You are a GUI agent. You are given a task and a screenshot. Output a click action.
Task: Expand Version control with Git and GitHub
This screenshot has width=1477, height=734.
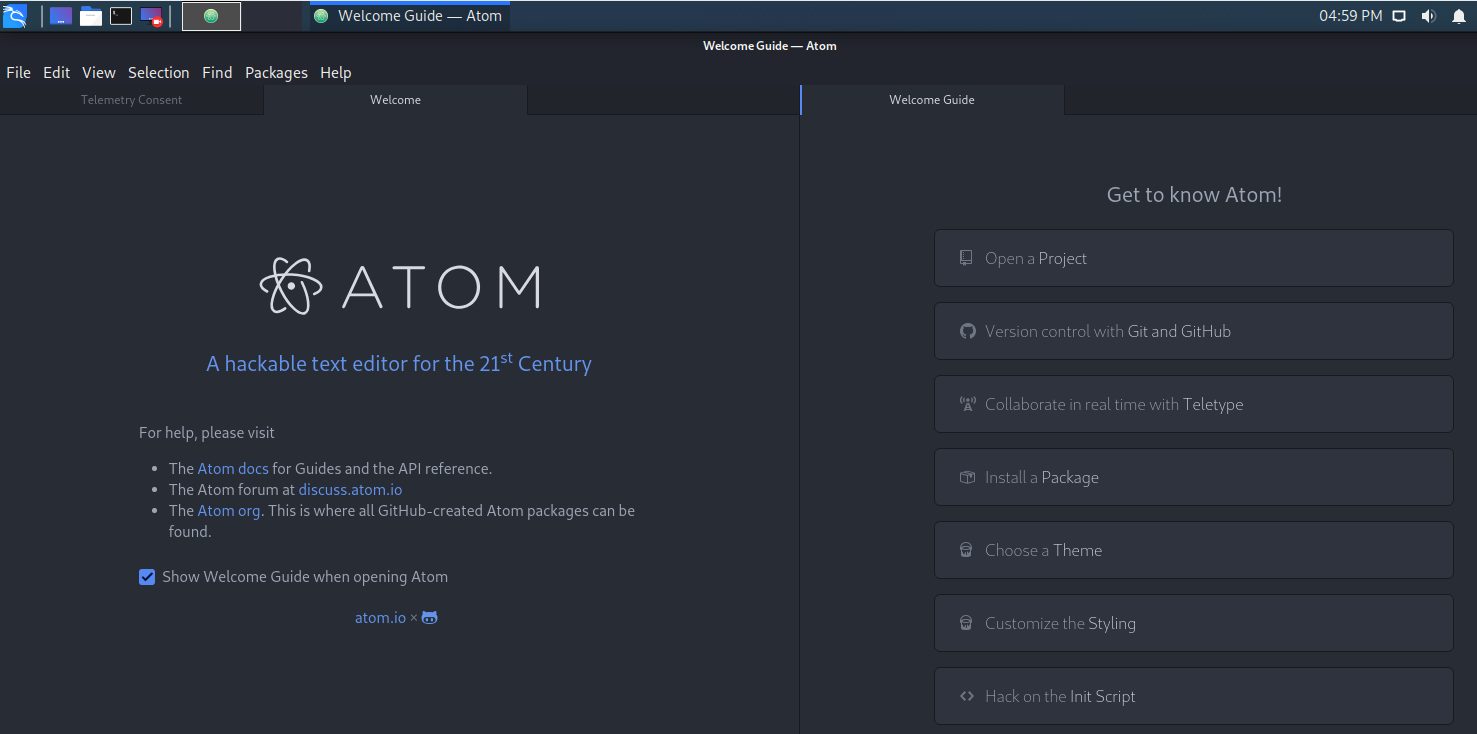point(1192,331)
